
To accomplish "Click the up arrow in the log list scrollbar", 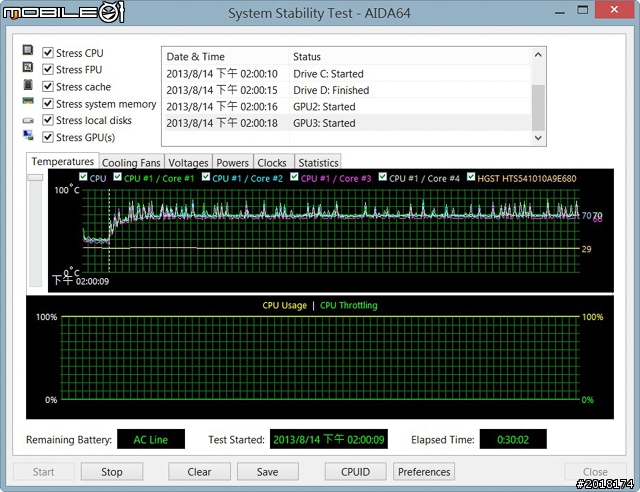I will tap(538, 55).
